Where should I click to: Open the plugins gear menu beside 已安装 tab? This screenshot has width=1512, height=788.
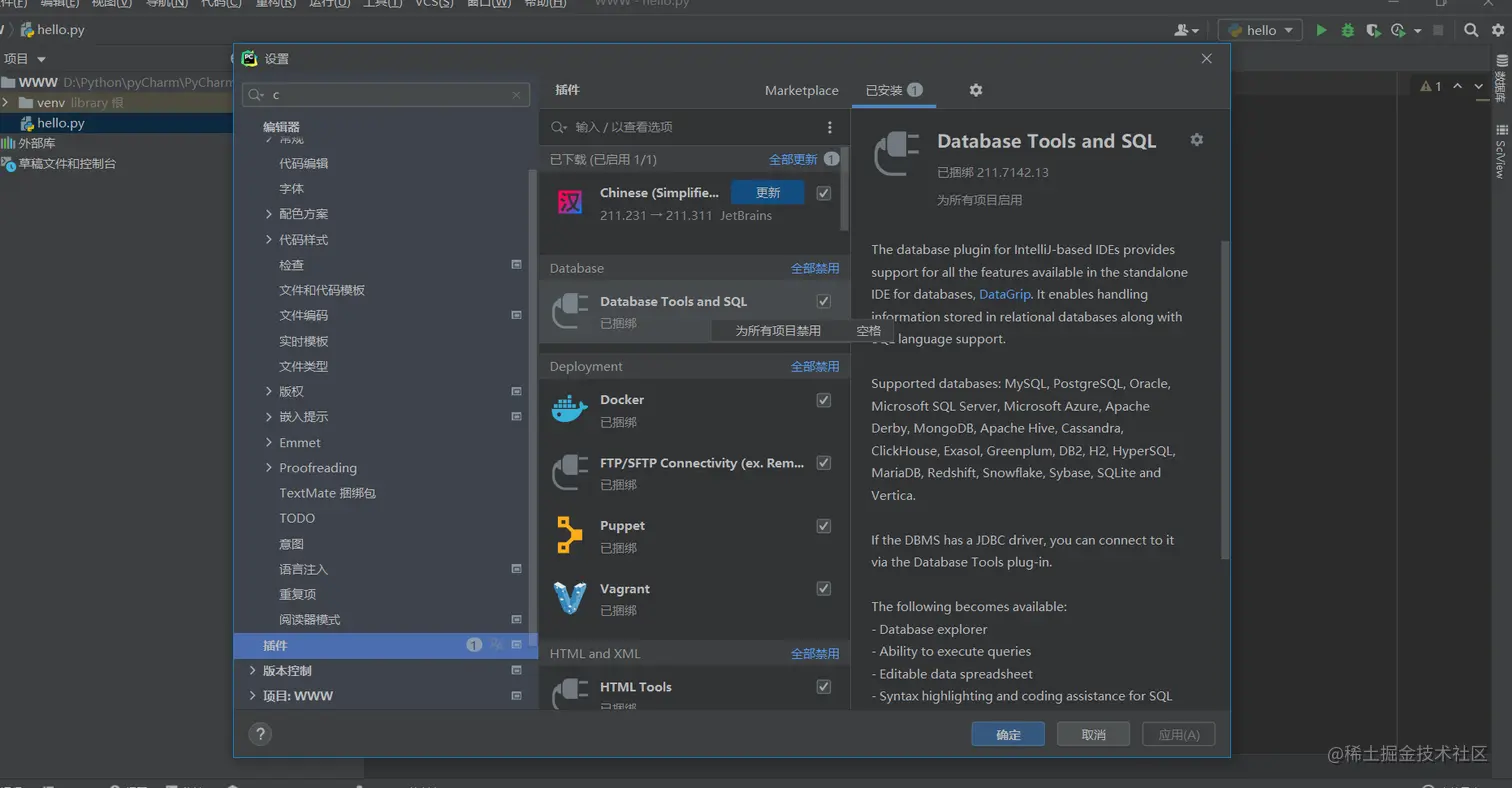pos(976,90)
